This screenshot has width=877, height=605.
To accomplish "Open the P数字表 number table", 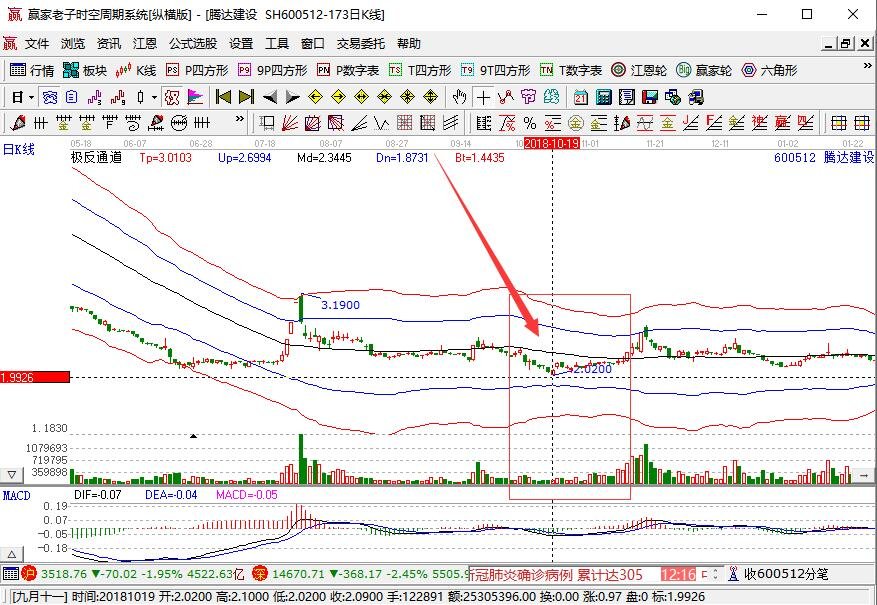I will [x=348, y=70].
